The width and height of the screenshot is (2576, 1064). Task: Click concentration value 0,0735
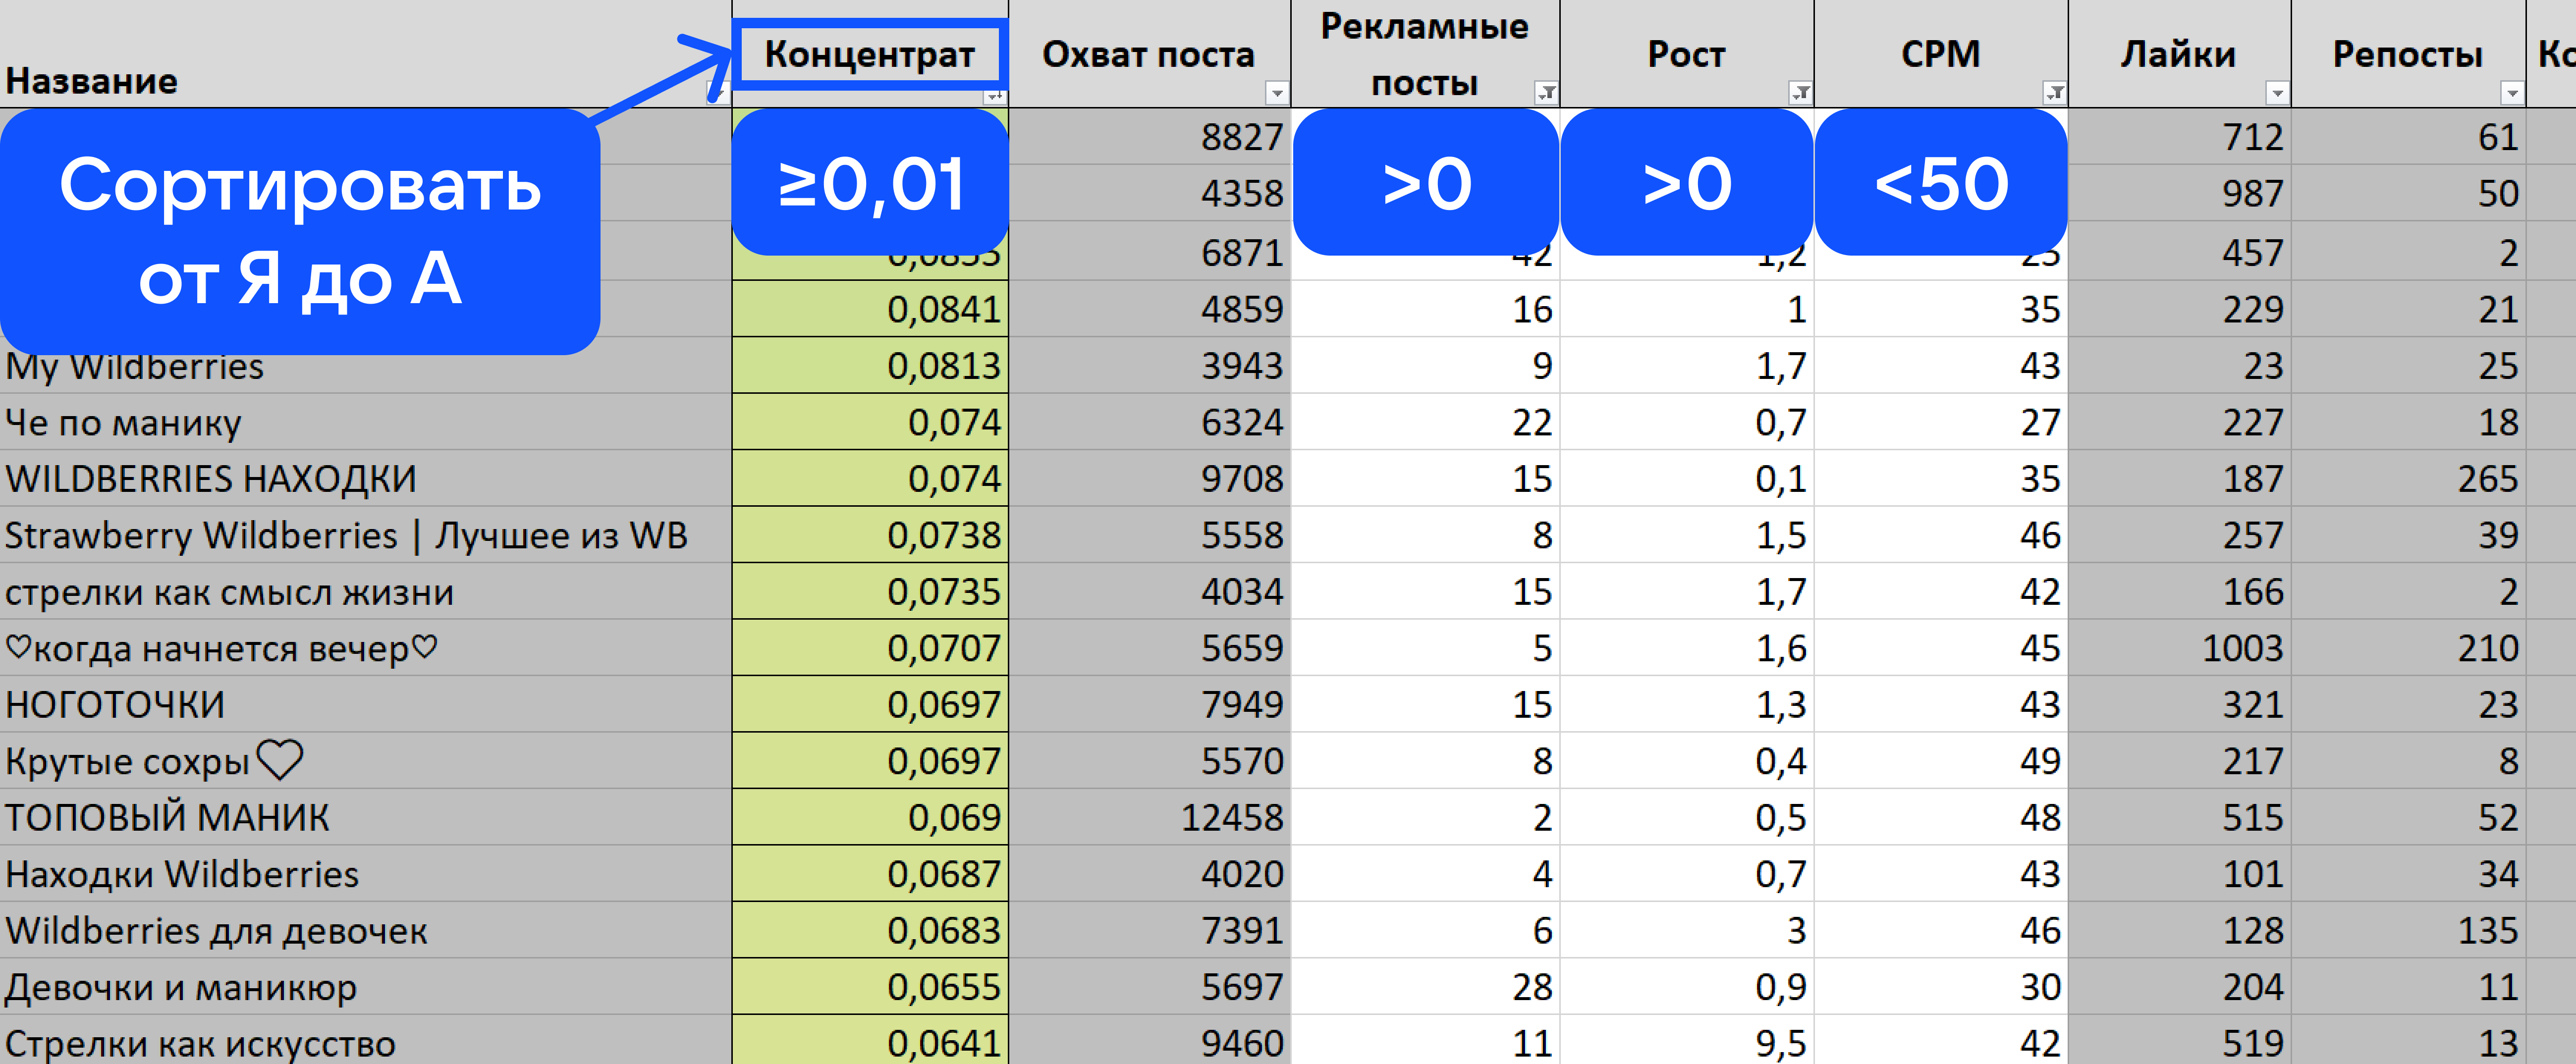point(871,592)
